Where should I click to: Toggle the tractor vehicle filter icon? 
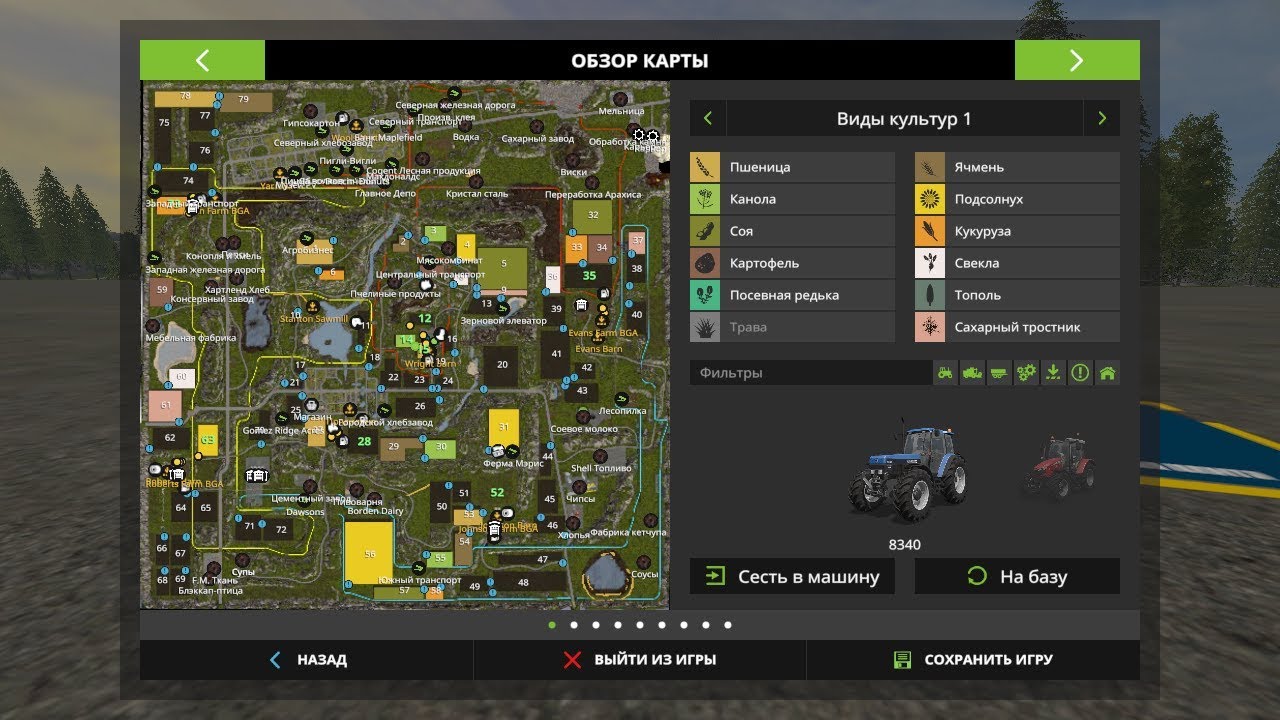pyautogui.click(x=945, y=373)
